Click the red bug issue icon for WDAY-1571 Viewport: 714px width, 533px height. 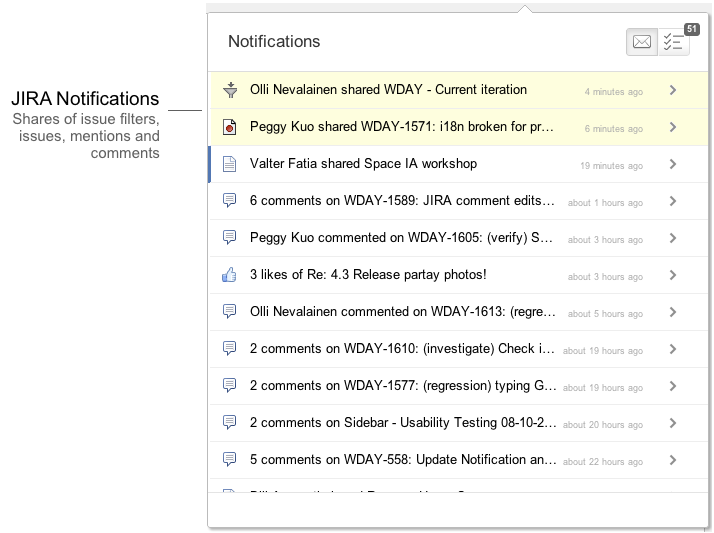click(230, 127)
